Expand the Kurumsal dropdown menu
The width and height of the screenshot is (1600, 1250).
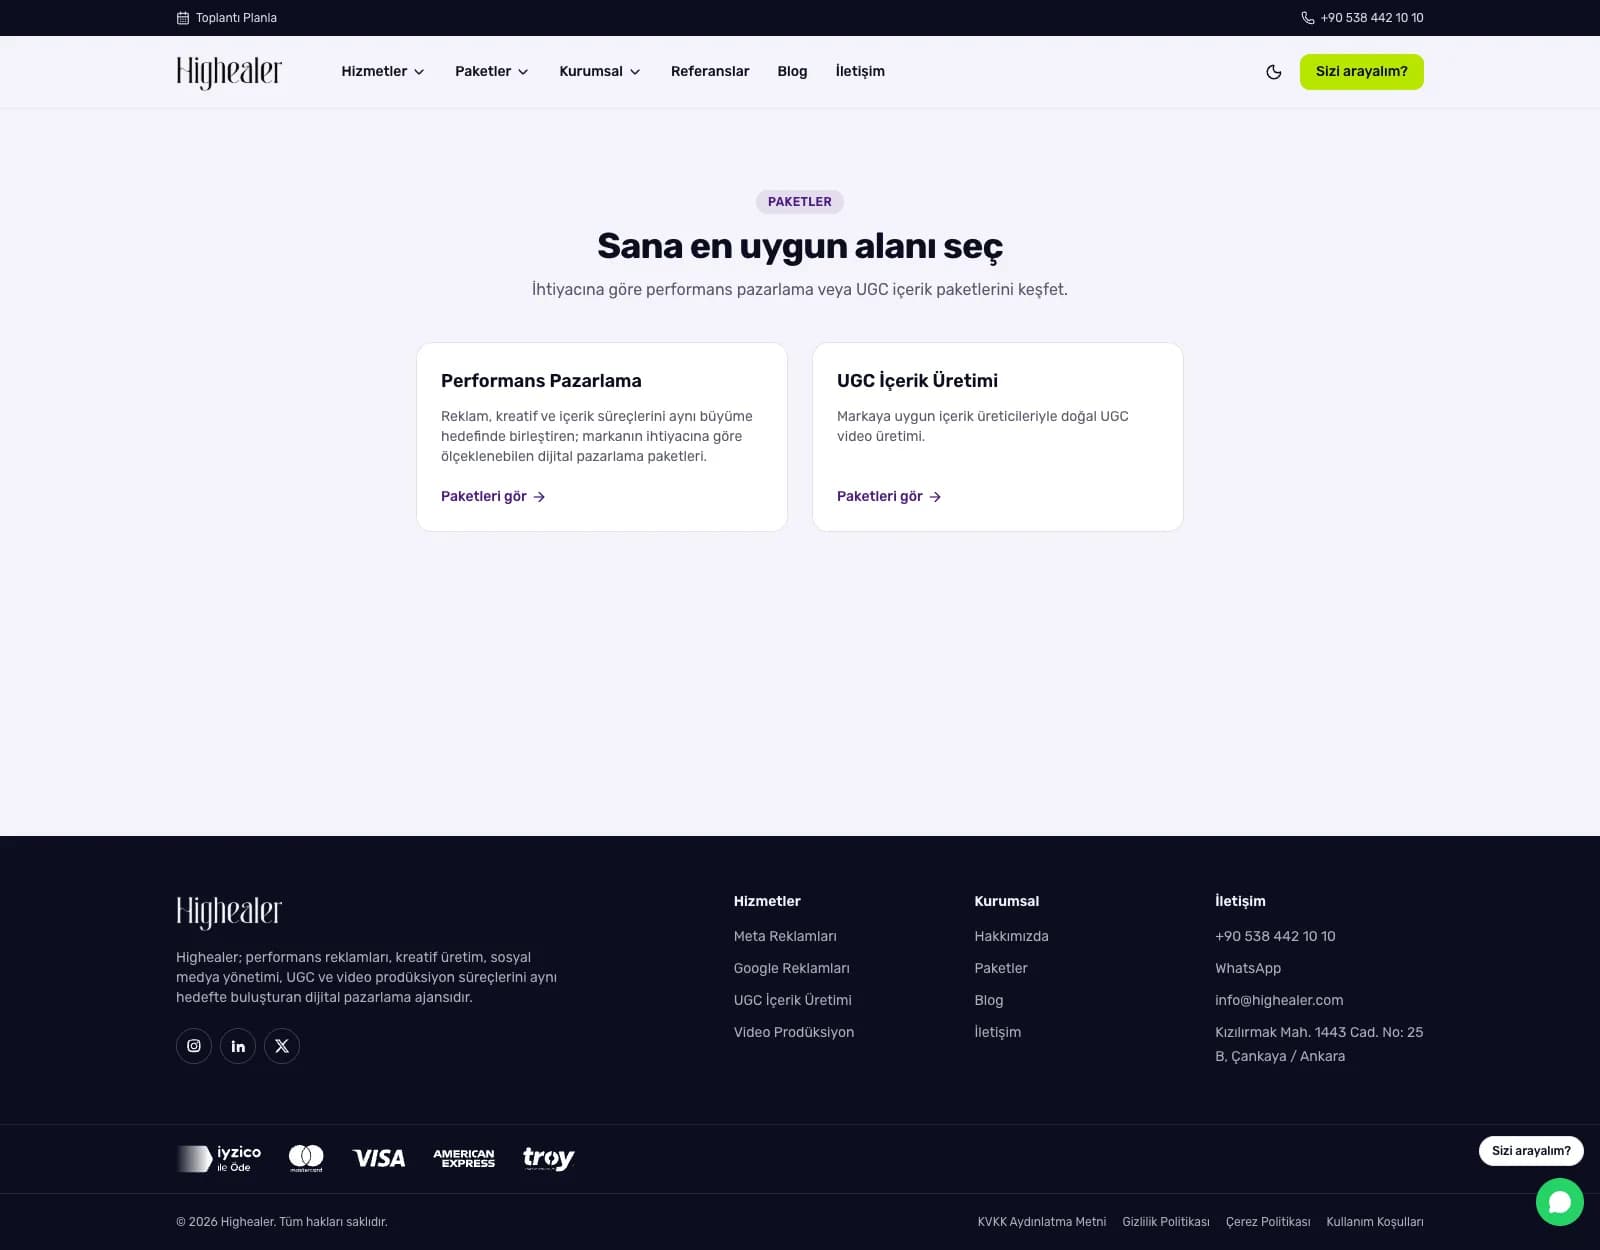[x=600, y=72]
